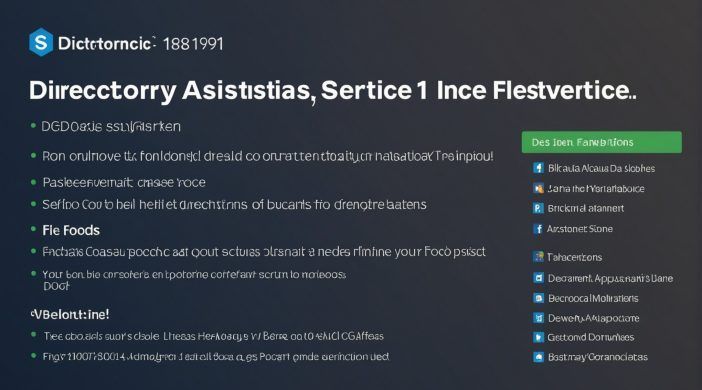The image size is (702, 390).
Task: Click the icon beside Decarrent Appasanaris Bane
Action: coord(538,278)
